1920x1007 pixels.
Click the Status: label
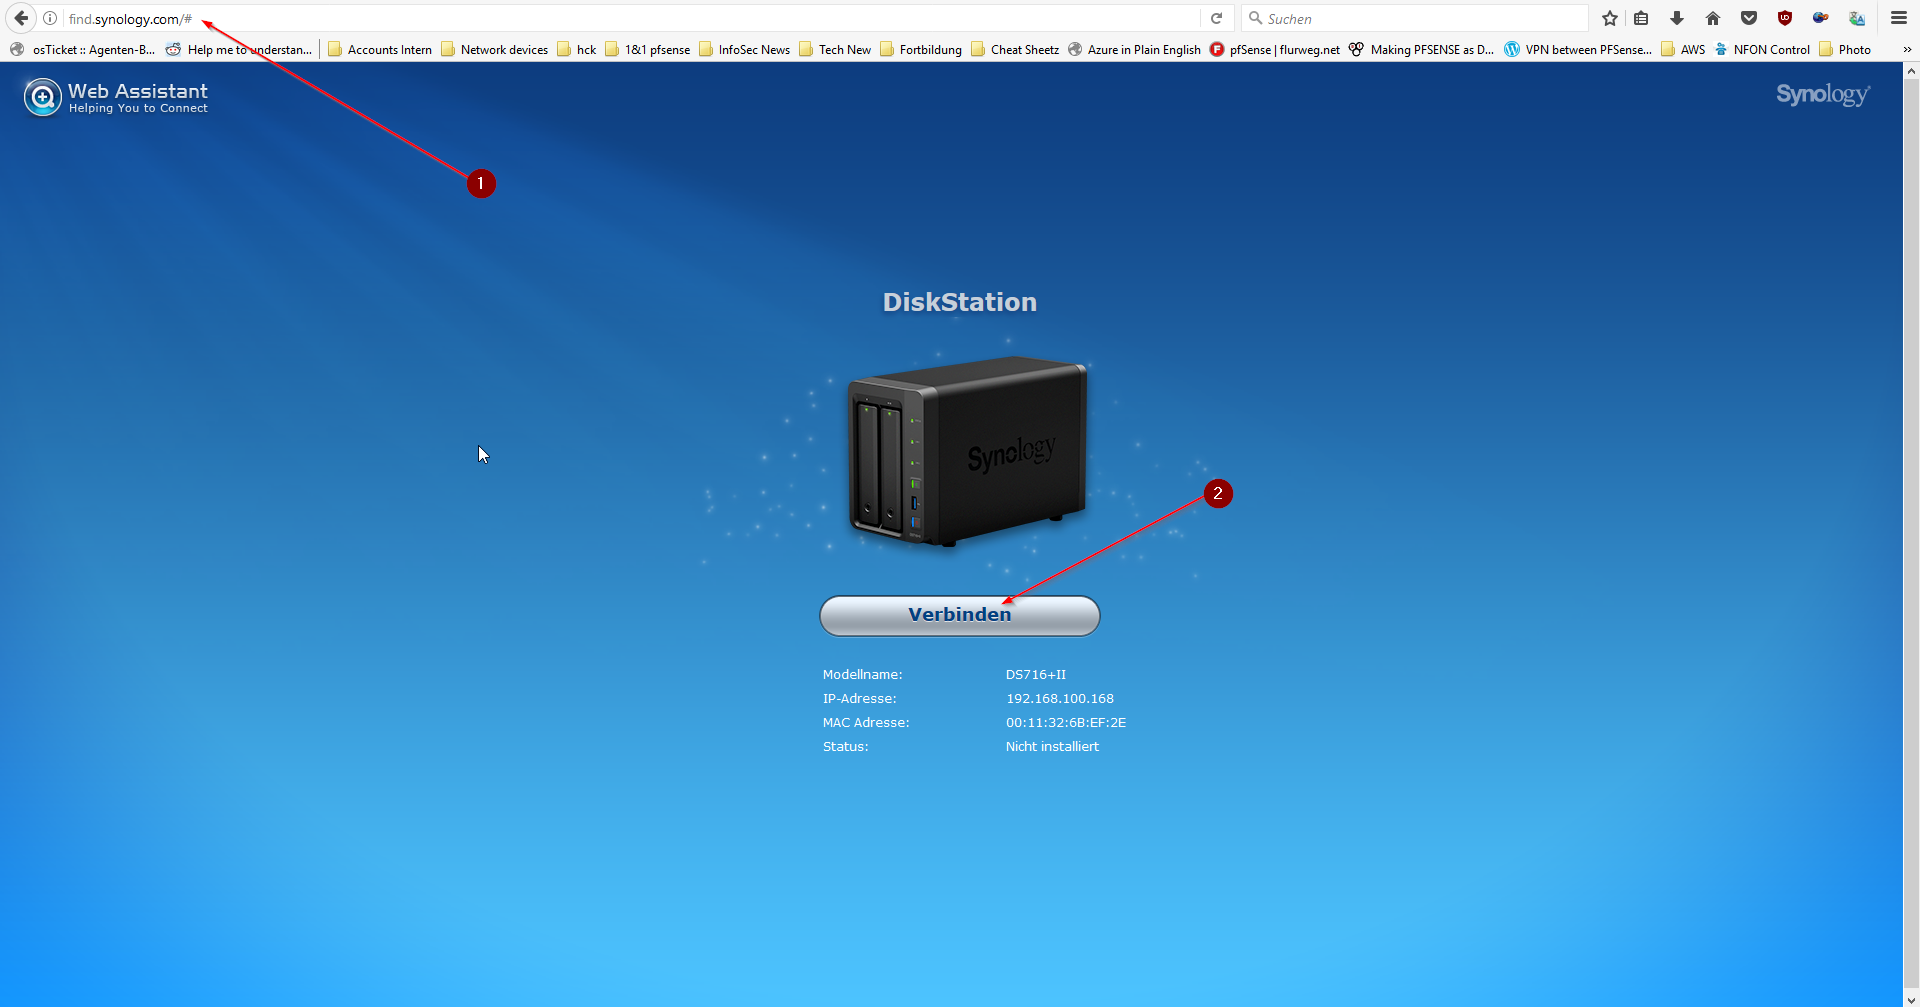[x=846, y=747]
